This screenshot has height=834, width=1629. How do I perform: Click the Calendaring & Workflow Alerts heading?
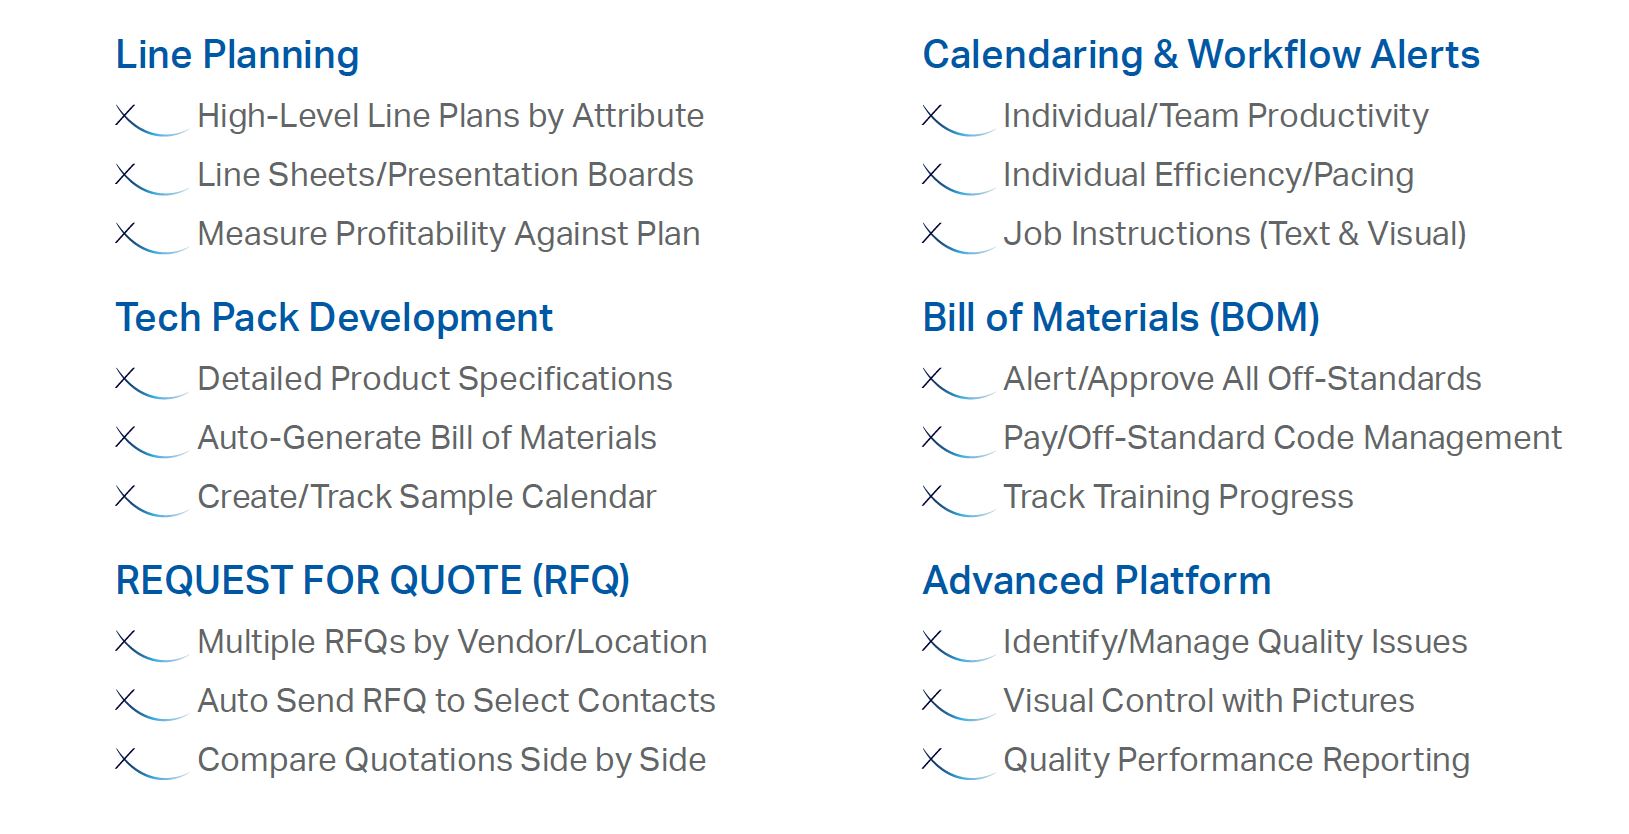[1201, 55]
